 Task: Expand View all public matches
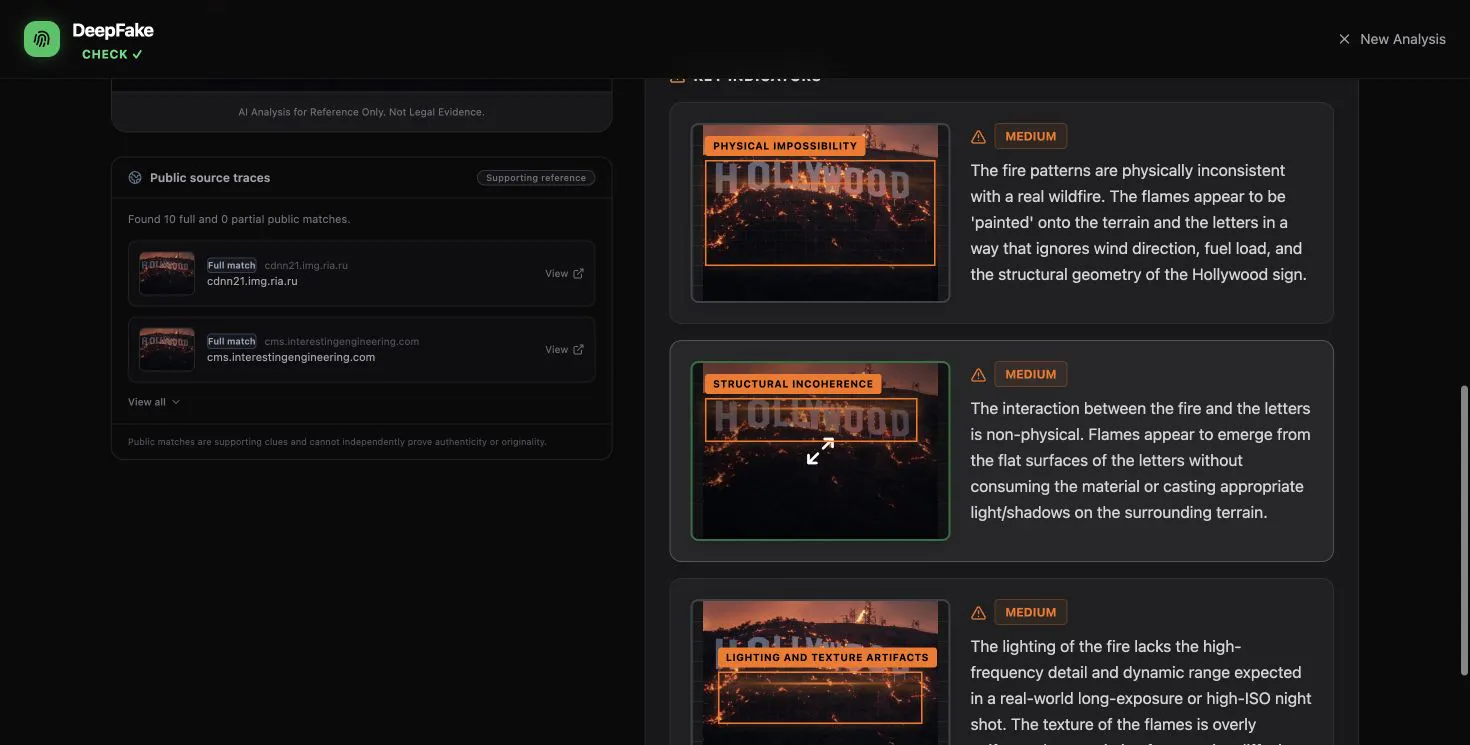[154, 402]
